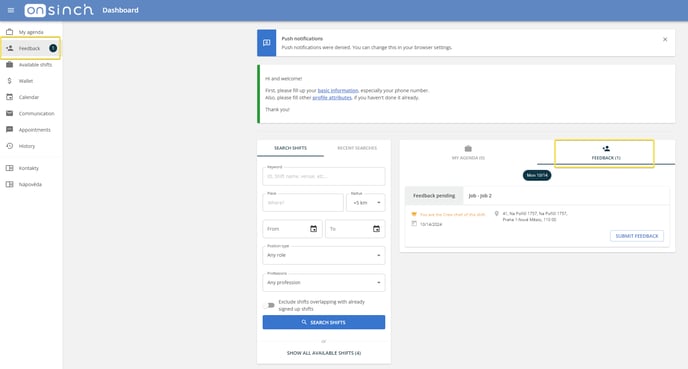Switch to the Search Shifts tab

pos(290,148)
